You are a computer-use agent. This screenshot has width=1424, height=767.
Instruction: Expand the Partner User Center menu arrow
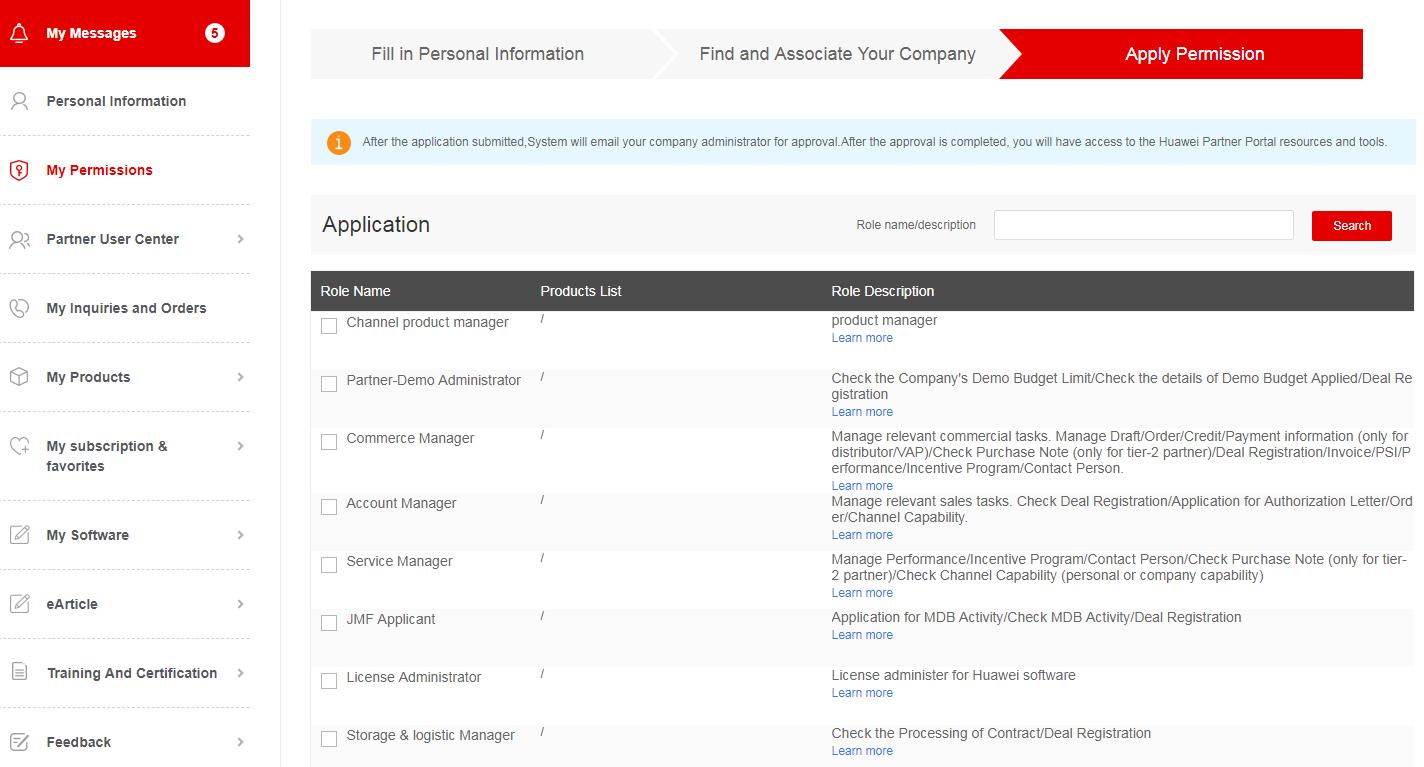point(241,239)
